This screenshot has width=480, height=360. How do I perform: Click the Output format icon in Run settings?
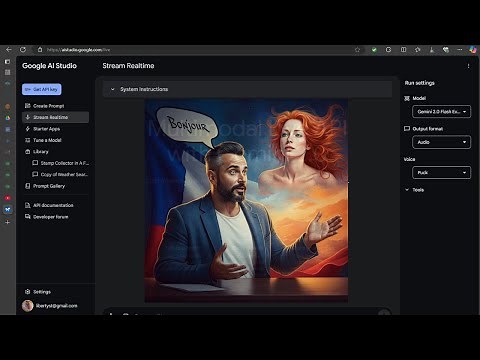click(407, 129)
